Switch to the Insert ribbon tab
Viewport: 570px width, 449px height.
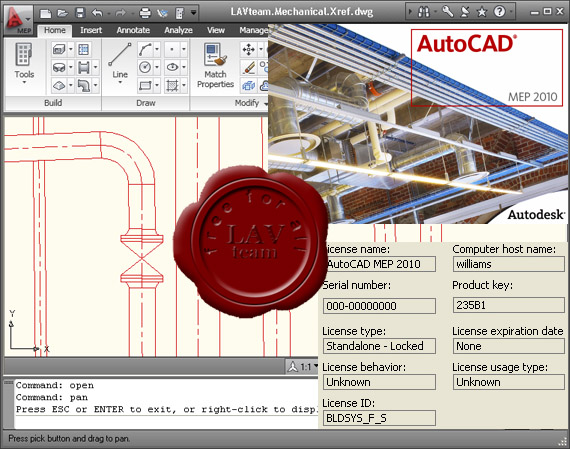tap(91, 30)
